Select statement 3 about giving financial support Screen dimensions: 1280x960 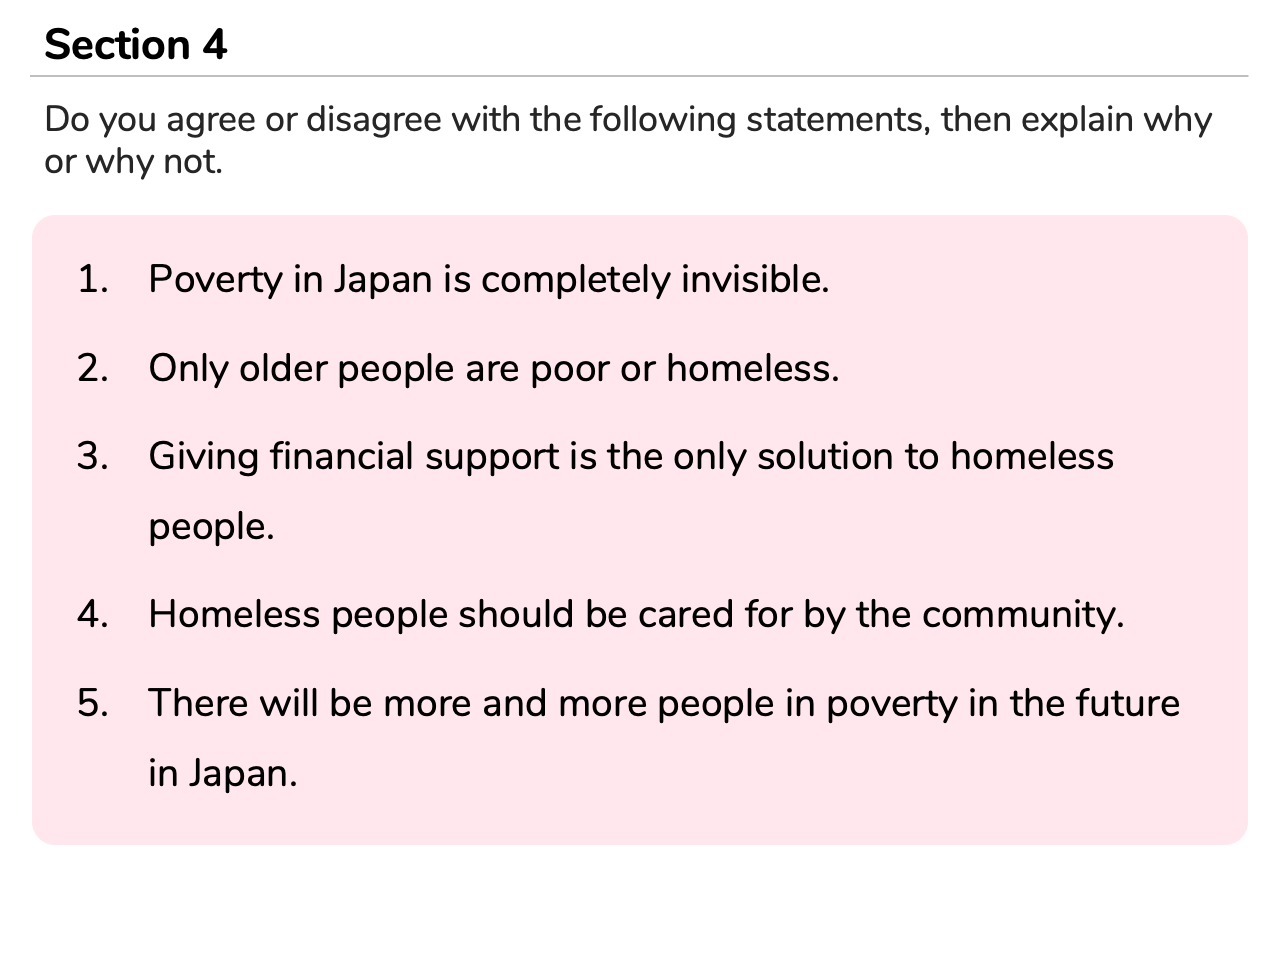click(x=631, y=491)
